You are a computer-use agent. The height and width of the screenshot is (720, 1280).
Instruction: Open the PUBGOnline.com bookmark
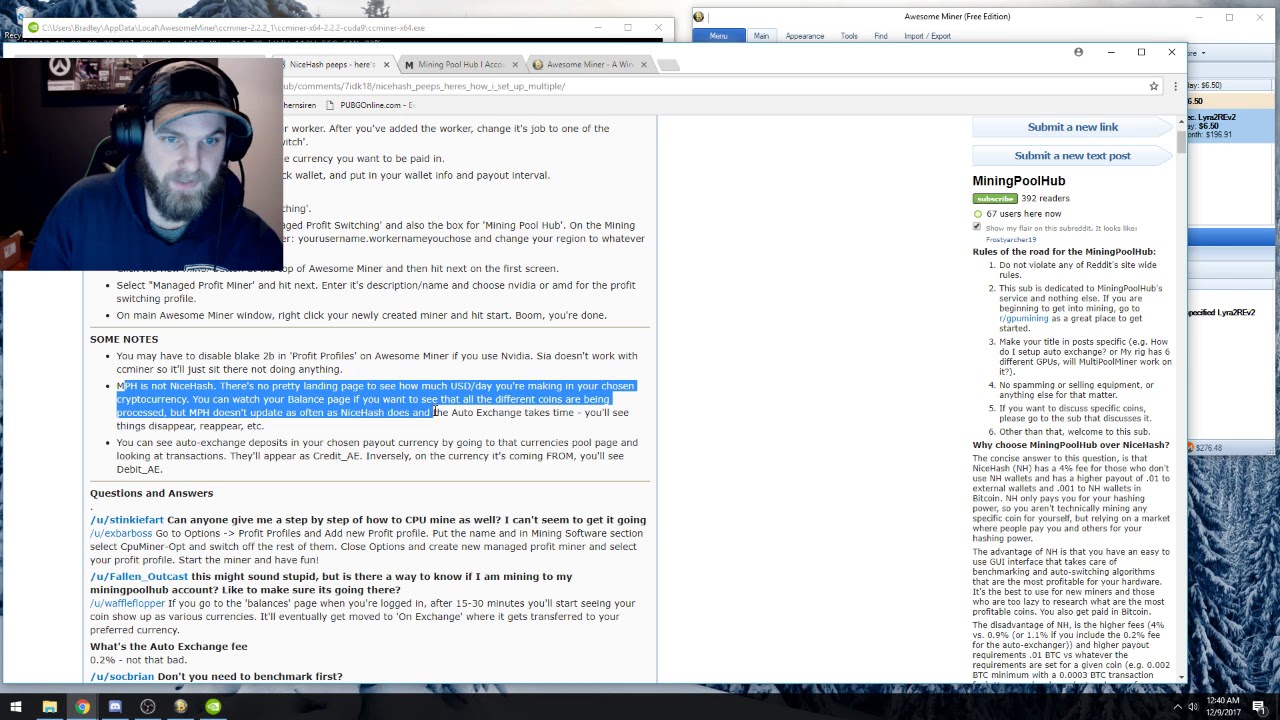369,105
